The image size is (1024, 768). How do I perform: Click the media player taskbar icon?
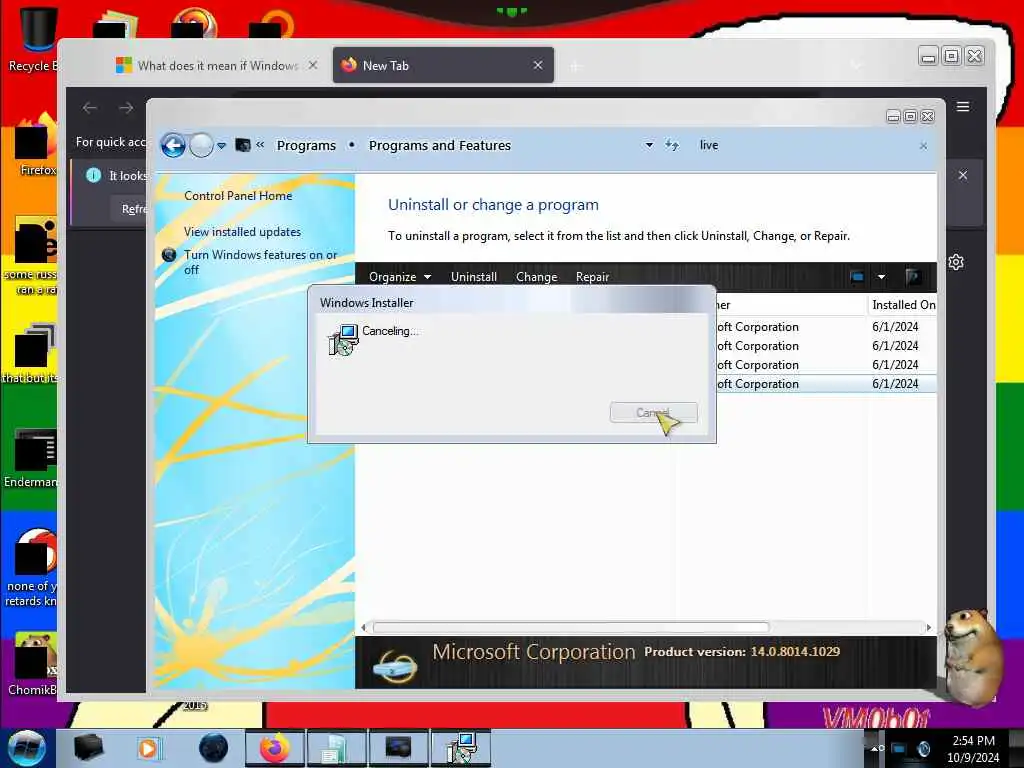(148, 748)
